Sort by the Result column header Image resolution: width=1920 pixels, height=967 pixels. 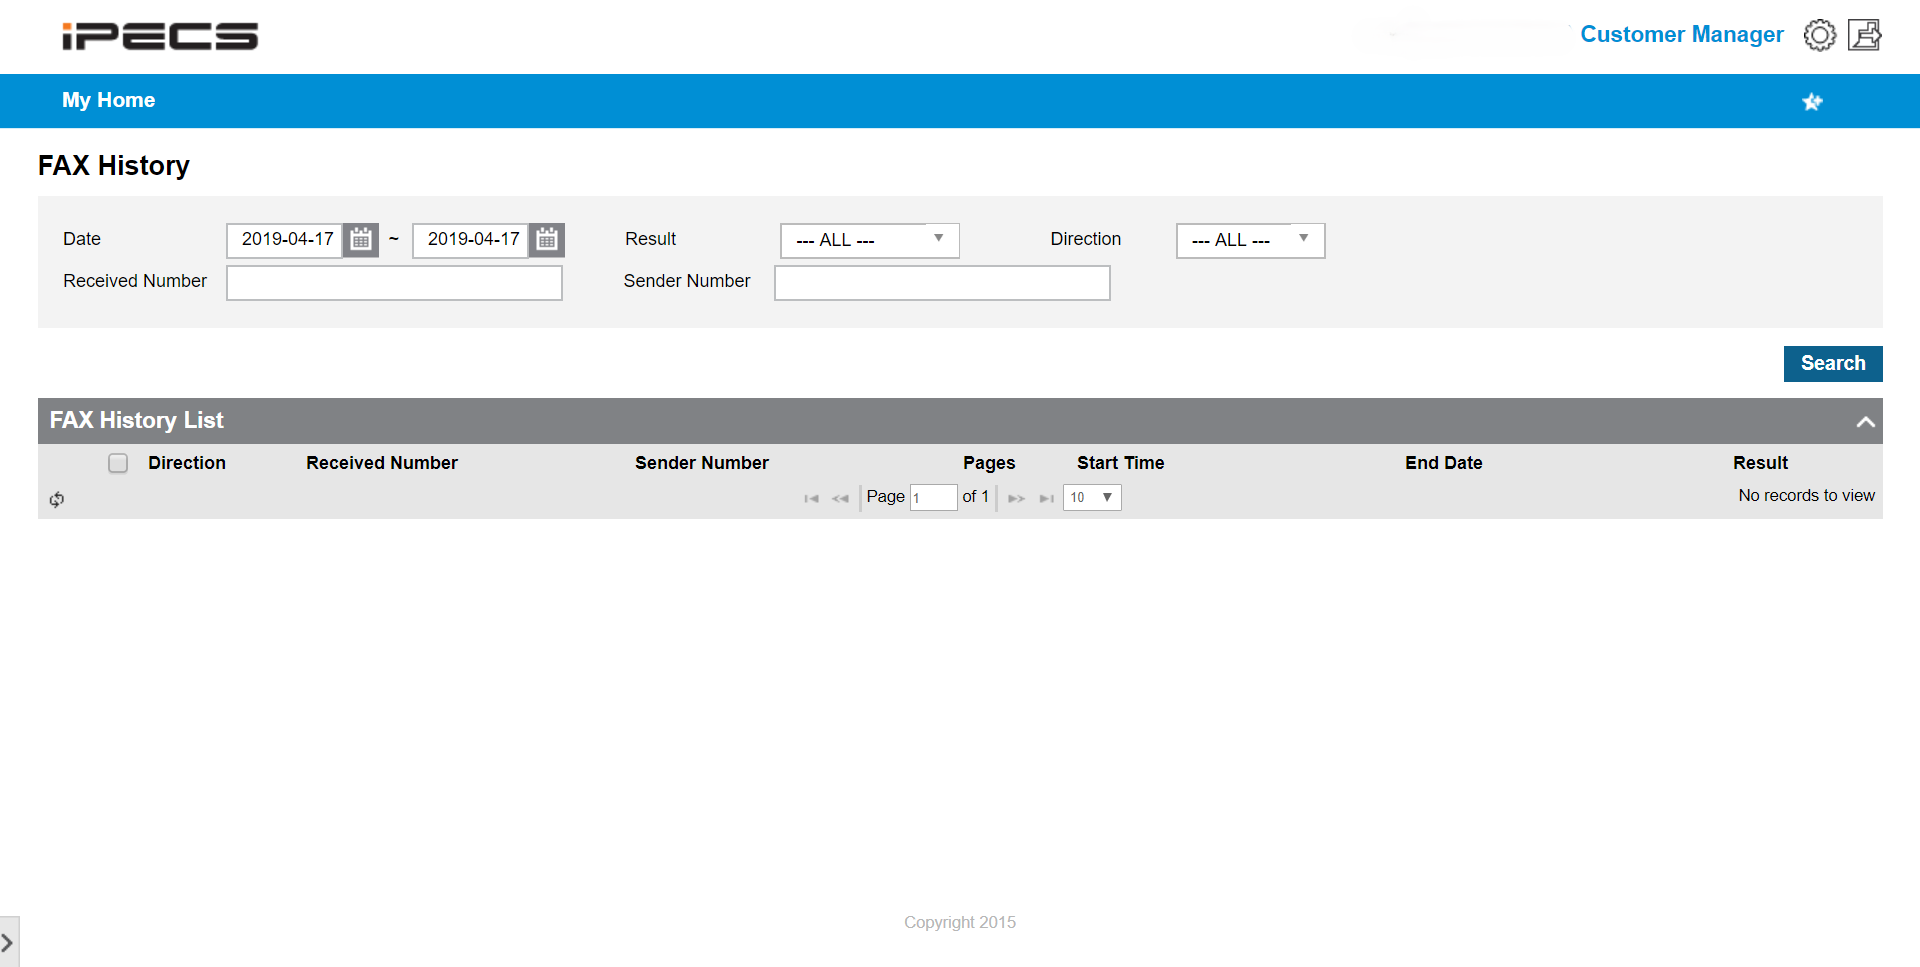pyautogui.click(x=1760, y=463)
